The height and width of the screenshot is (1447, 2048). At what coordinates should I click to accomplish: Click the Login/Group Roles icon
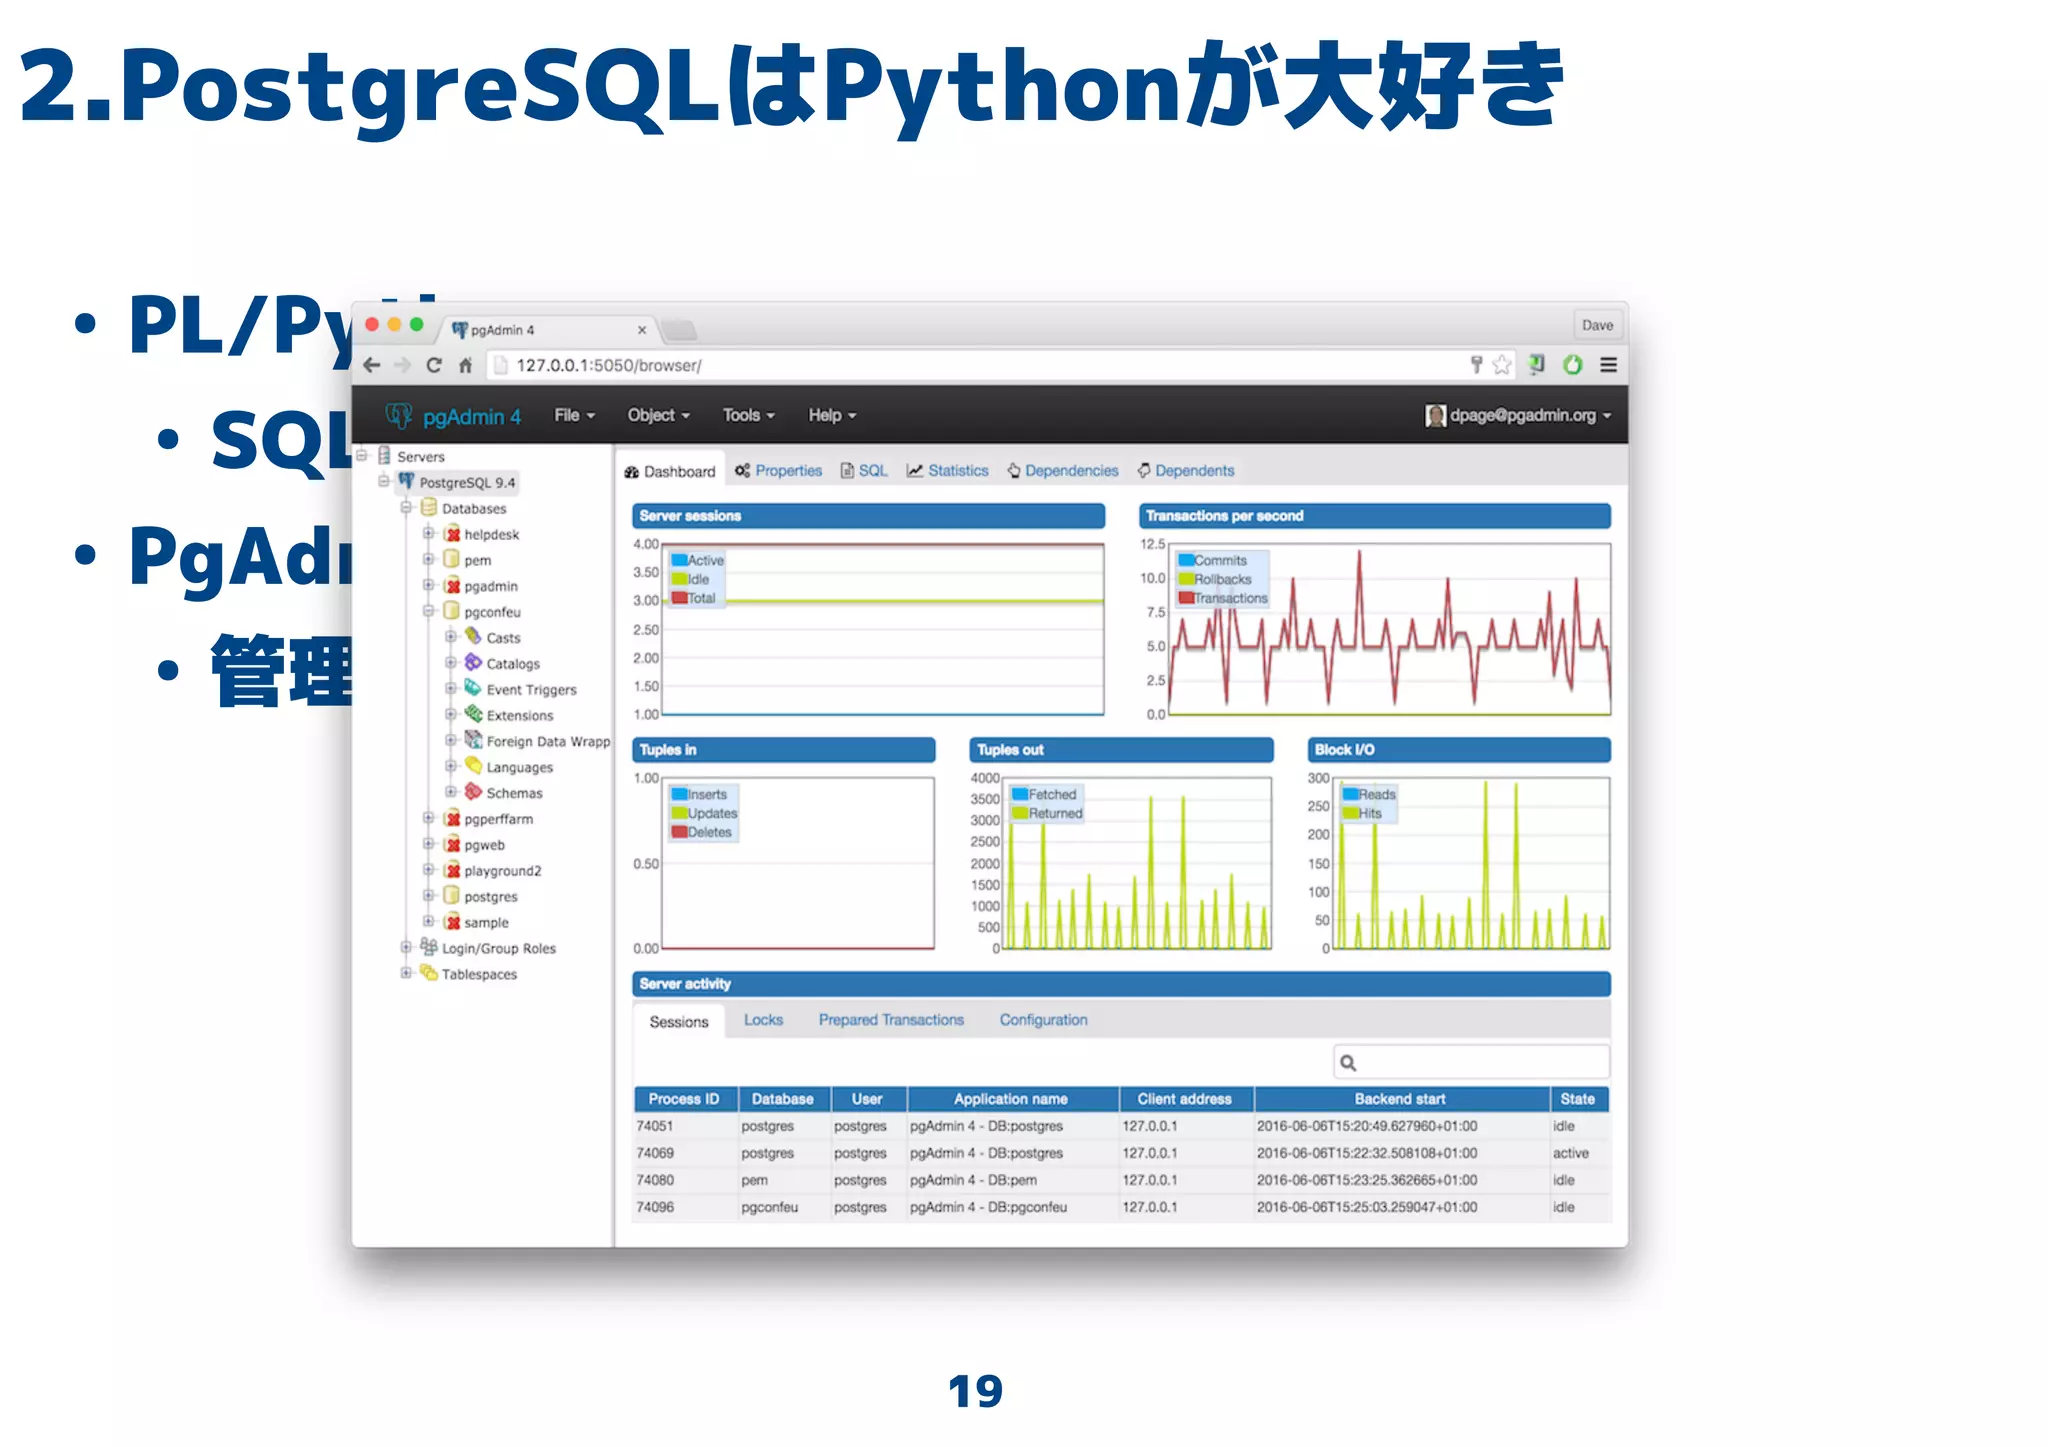429,947
